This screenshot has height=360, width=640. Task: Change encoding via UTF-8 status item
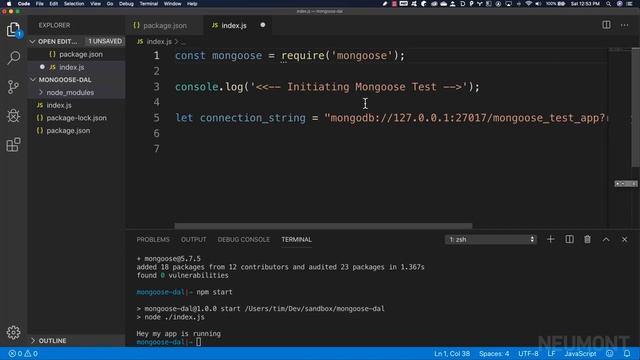tap(528, 353)
